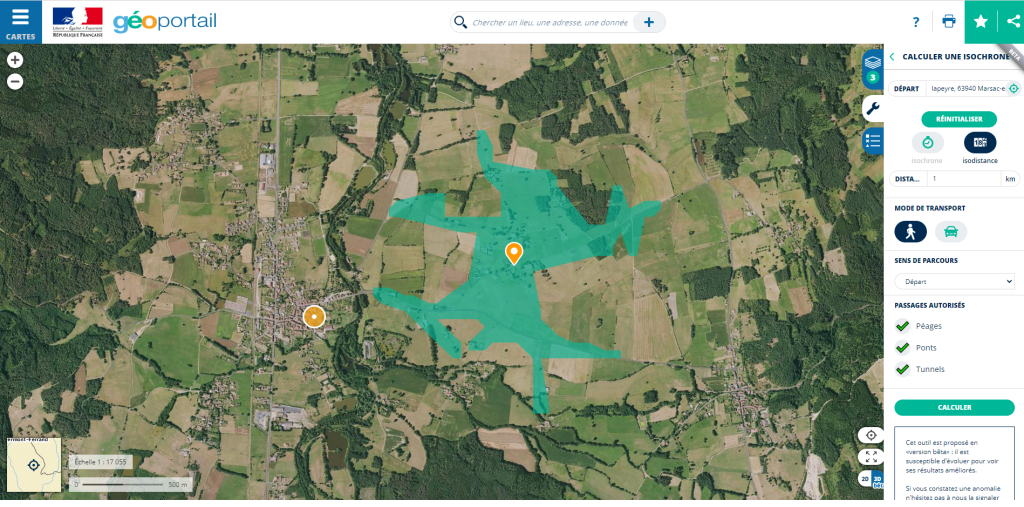Image resolution: width=1024 pixels, height=507 pixels.
Task: Show the map legend list icon
Action: 872,141
